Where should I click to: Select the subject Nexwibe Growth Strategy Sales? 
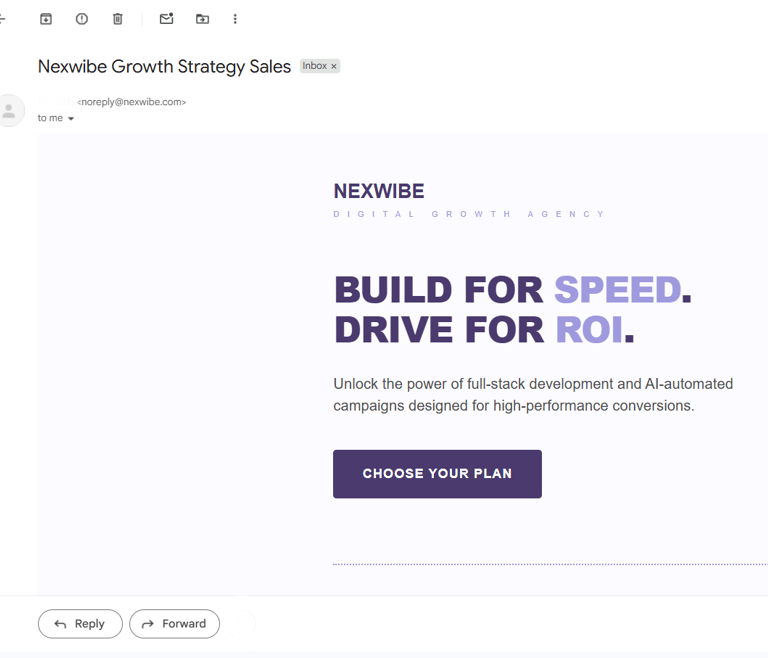164,67
